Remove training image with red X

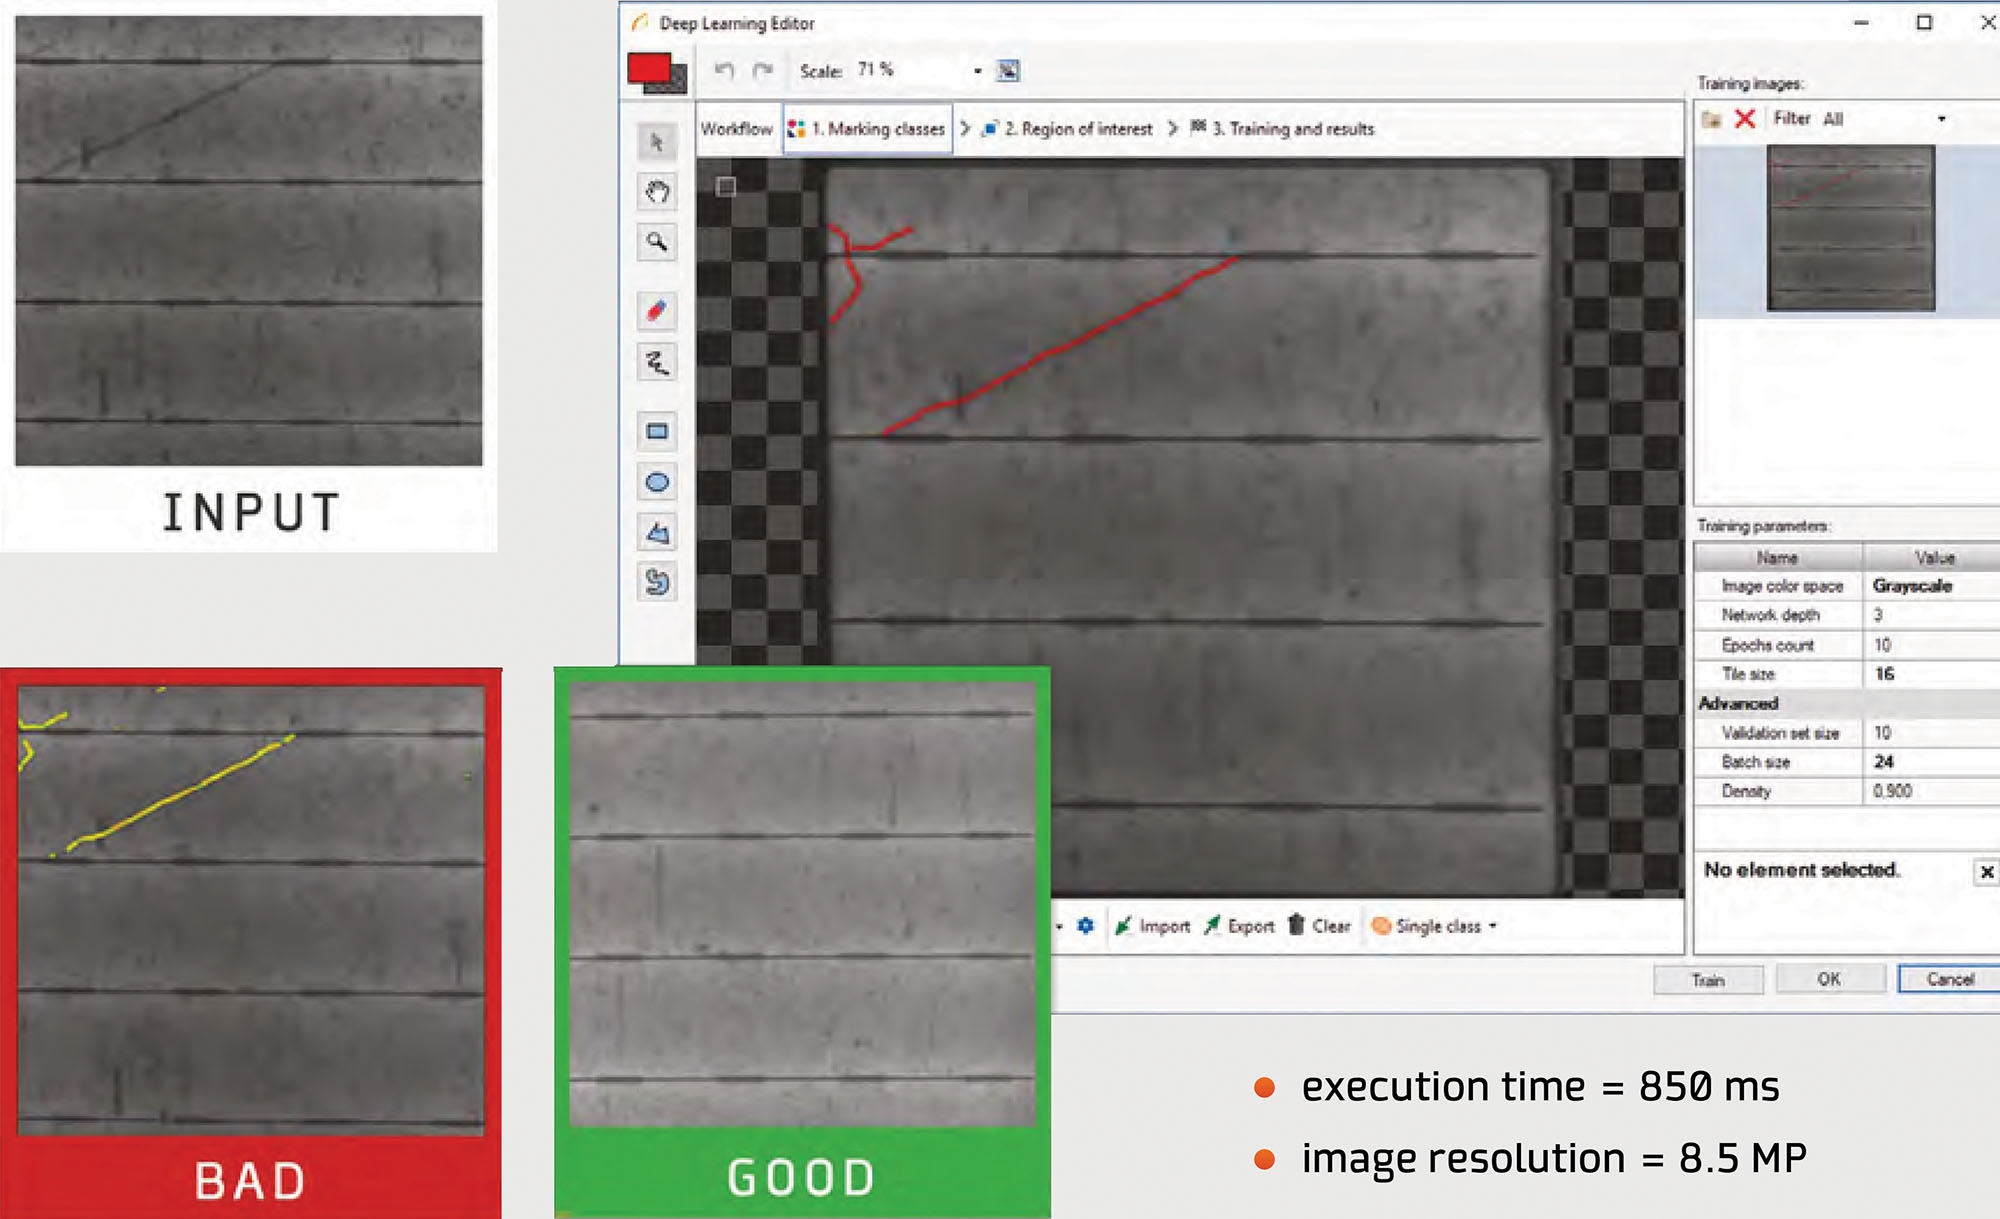[x=1745, y=119]
